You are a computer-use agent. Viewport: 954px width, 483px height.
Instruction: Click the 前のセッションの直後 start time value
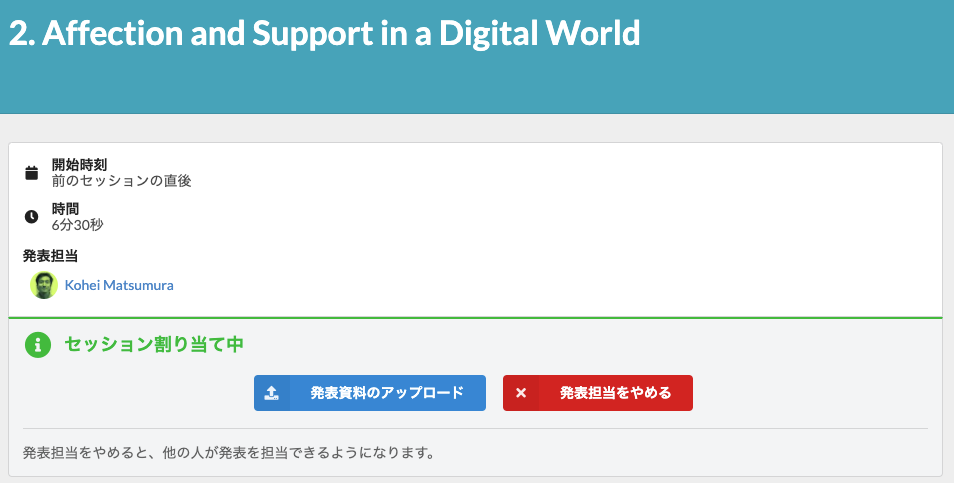121,181
